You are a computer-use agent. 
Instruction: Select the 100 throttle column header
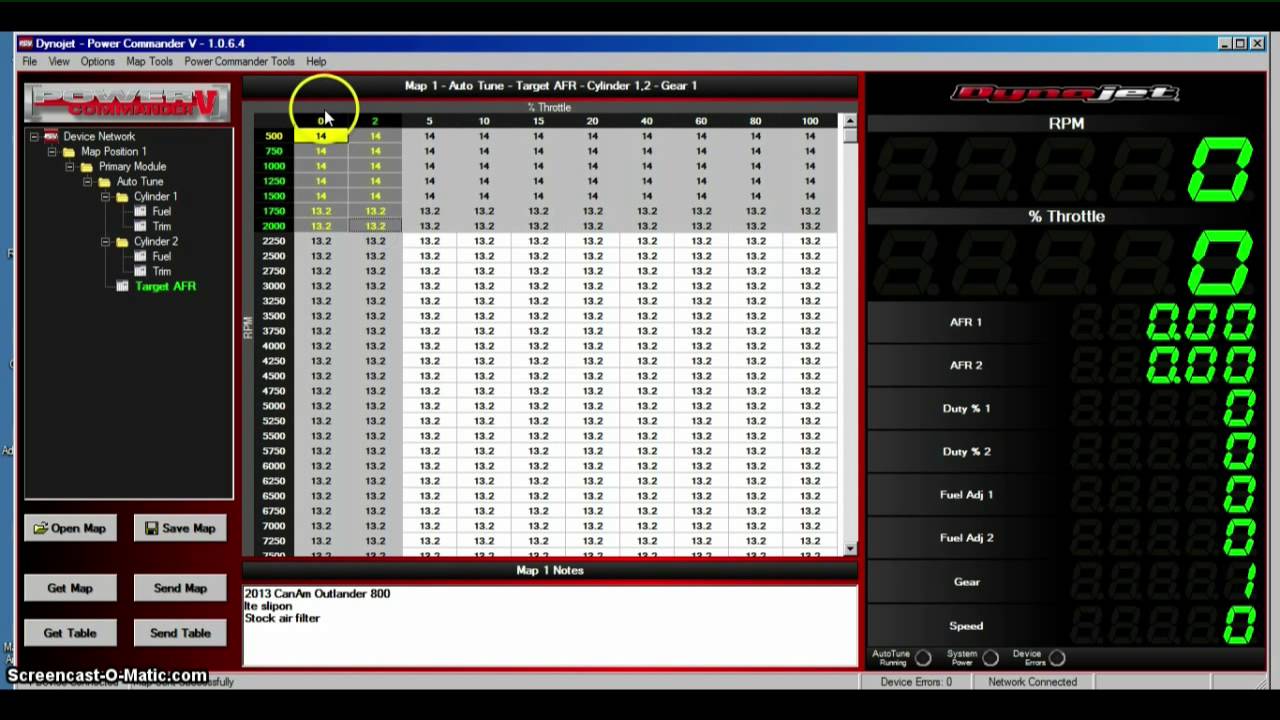(x=810, y=121)
